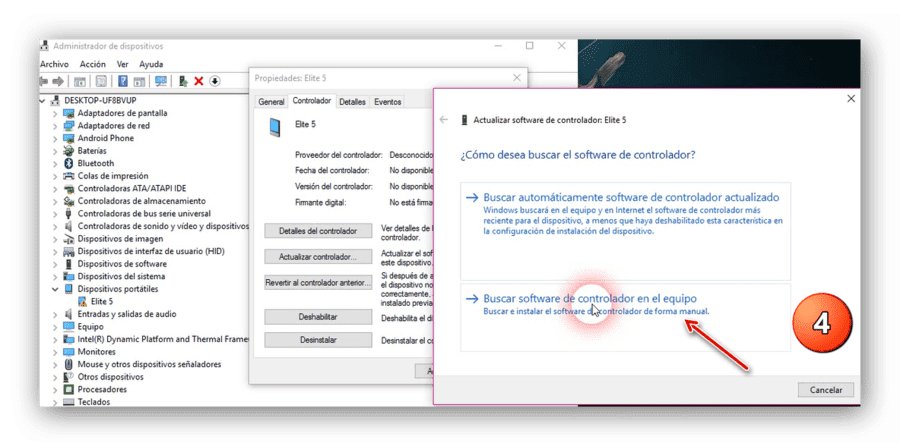
Task: Click the Baterías category icon
Action: [69, 151]
